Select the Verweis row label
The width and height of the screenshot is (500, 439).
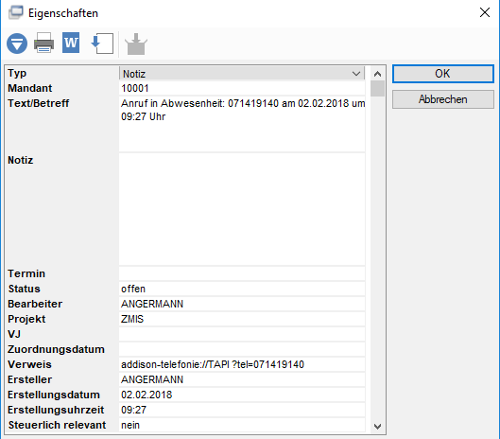(30, 364)
